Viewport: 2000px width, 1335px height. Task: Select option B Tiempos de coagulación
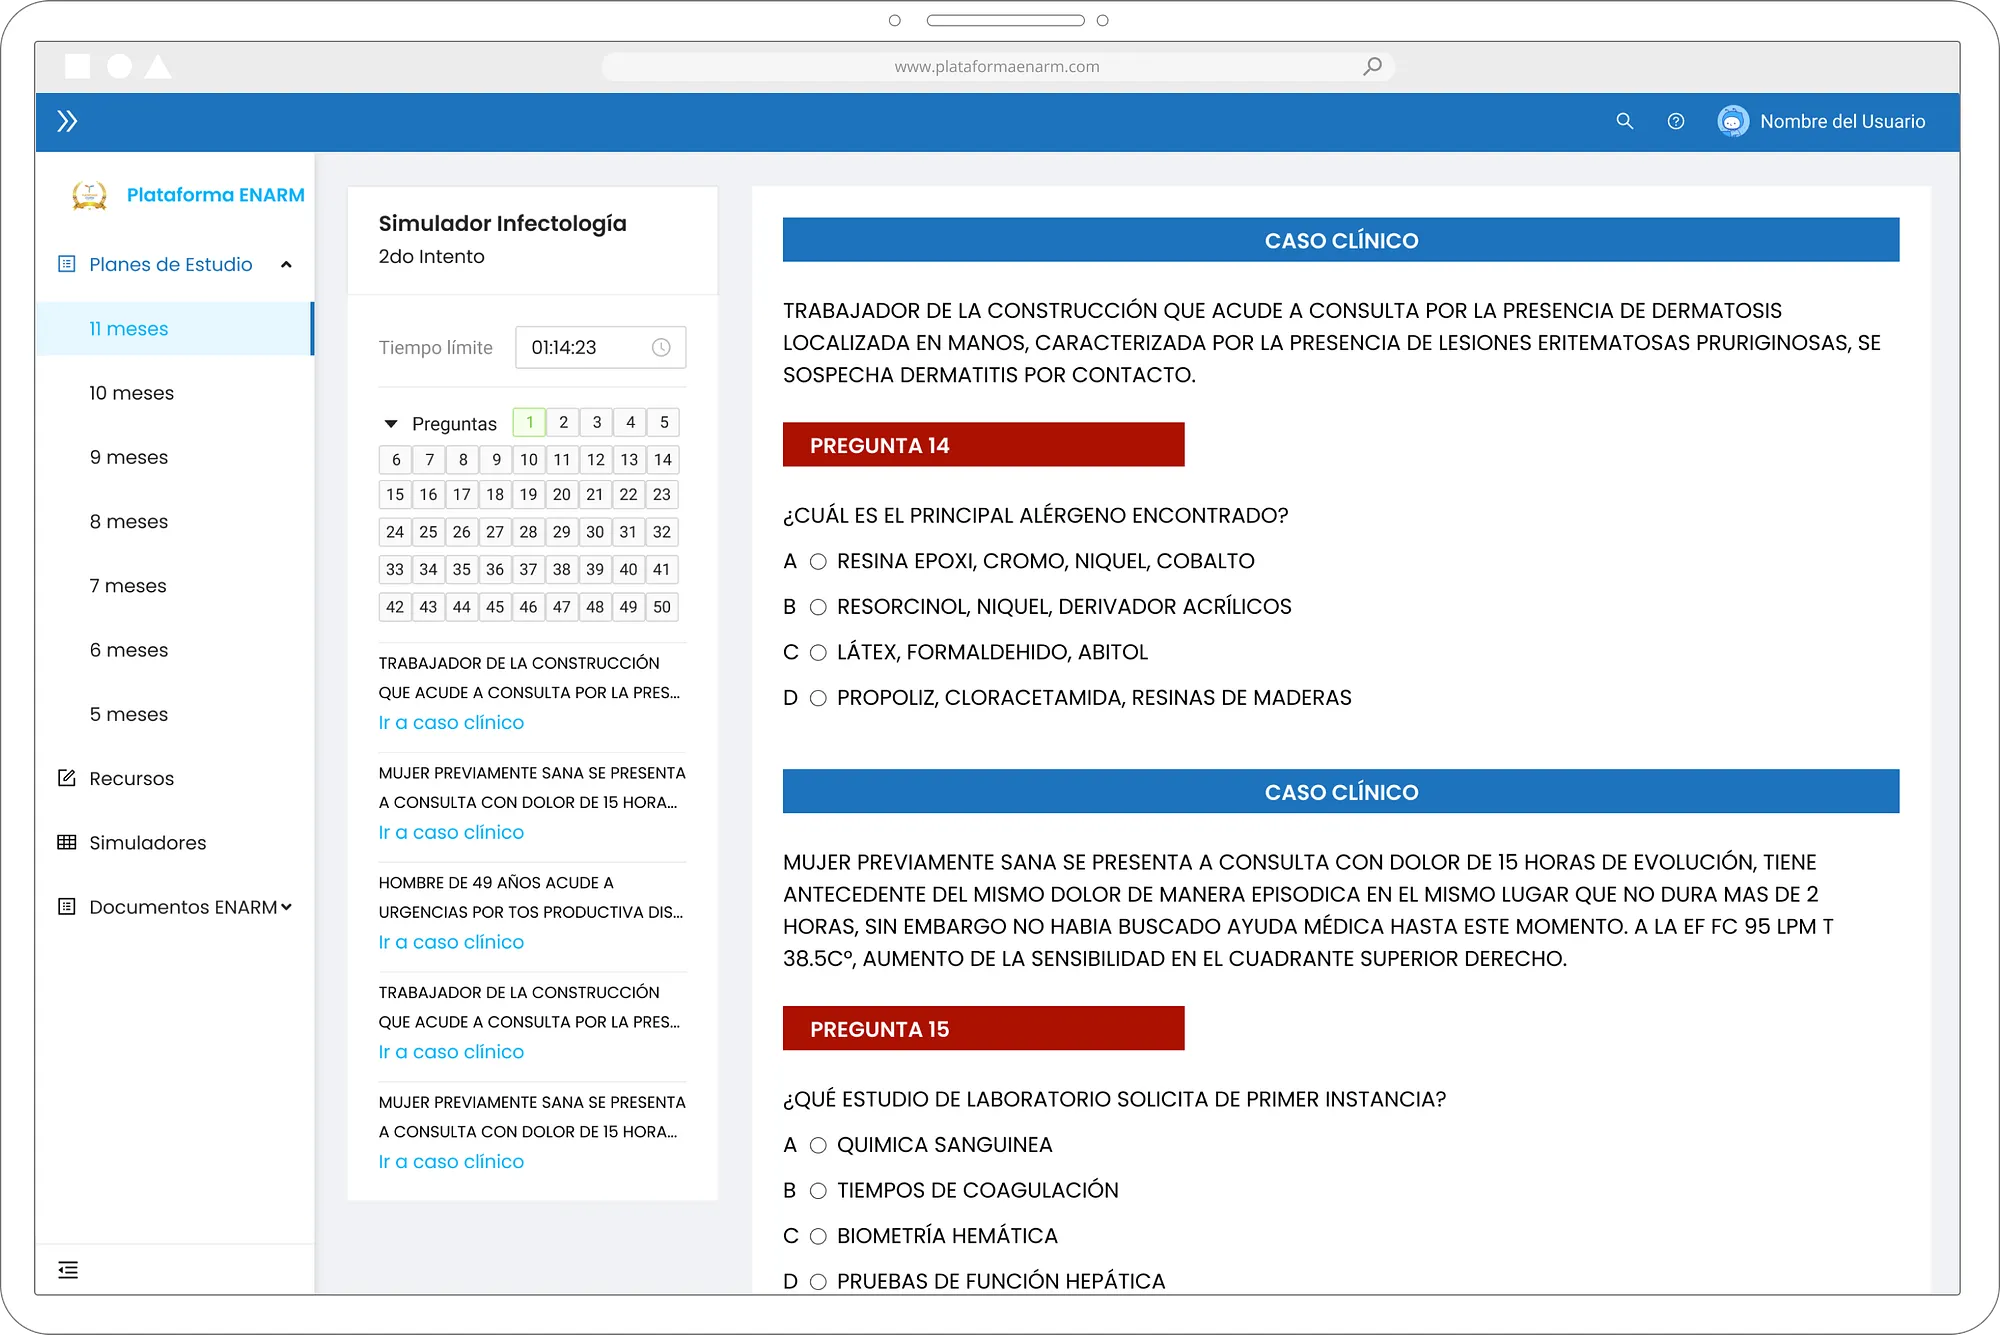(x=818, y=1191)
